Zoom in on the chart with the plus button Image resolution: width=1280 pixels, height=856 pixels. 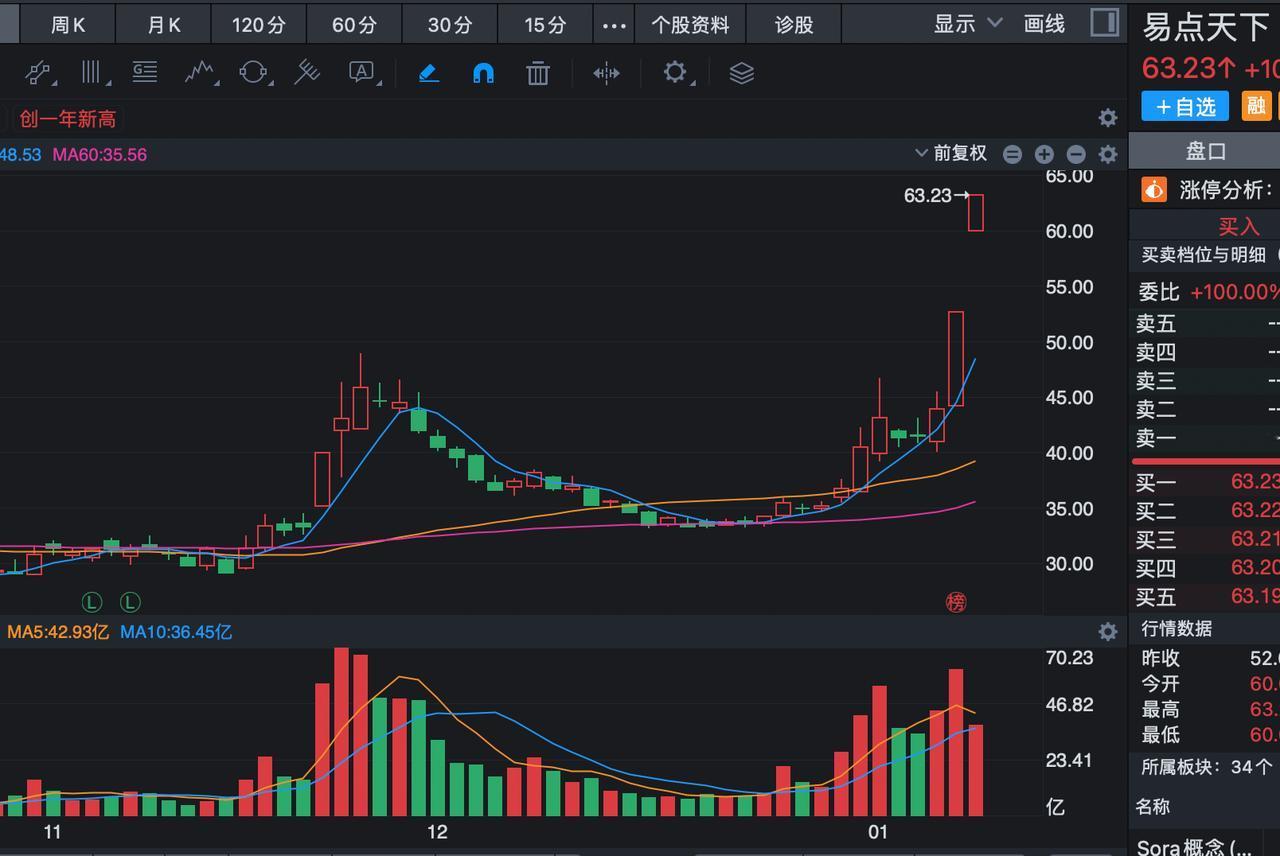[x=1044, y=154]
